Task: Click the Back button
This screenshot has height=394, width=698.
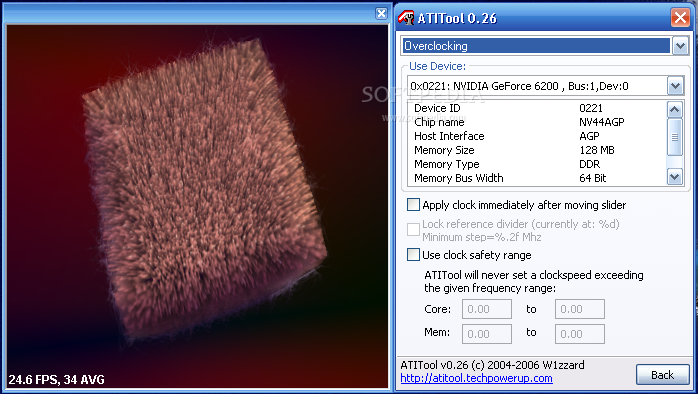Action: click(x=662, y=375)
